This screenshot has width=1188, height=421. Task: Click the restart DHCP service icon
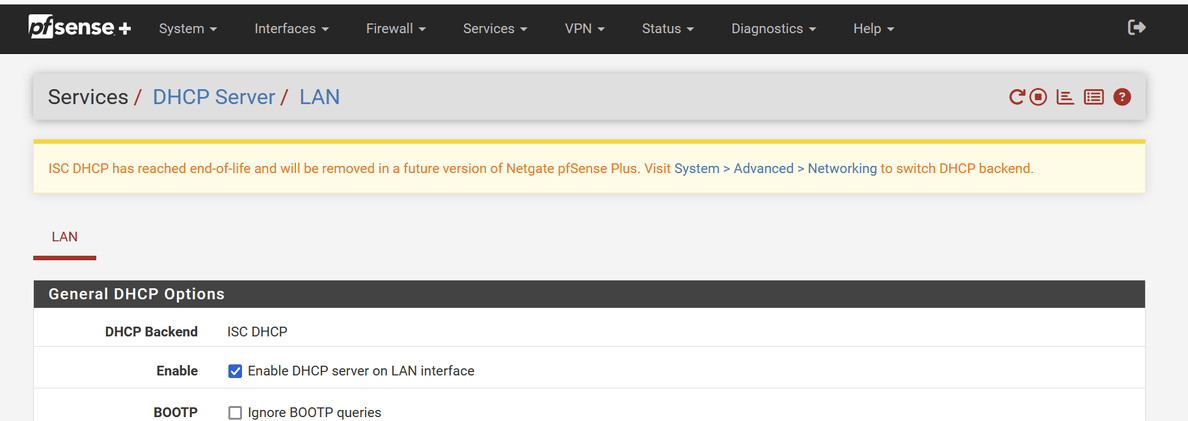(1017, 97)
